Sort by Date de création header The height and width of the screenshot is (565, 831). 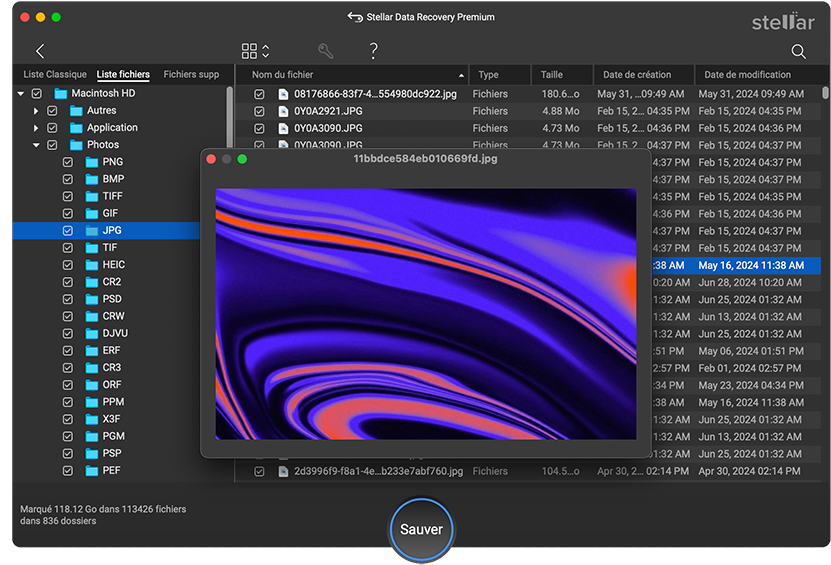(644, 75)
